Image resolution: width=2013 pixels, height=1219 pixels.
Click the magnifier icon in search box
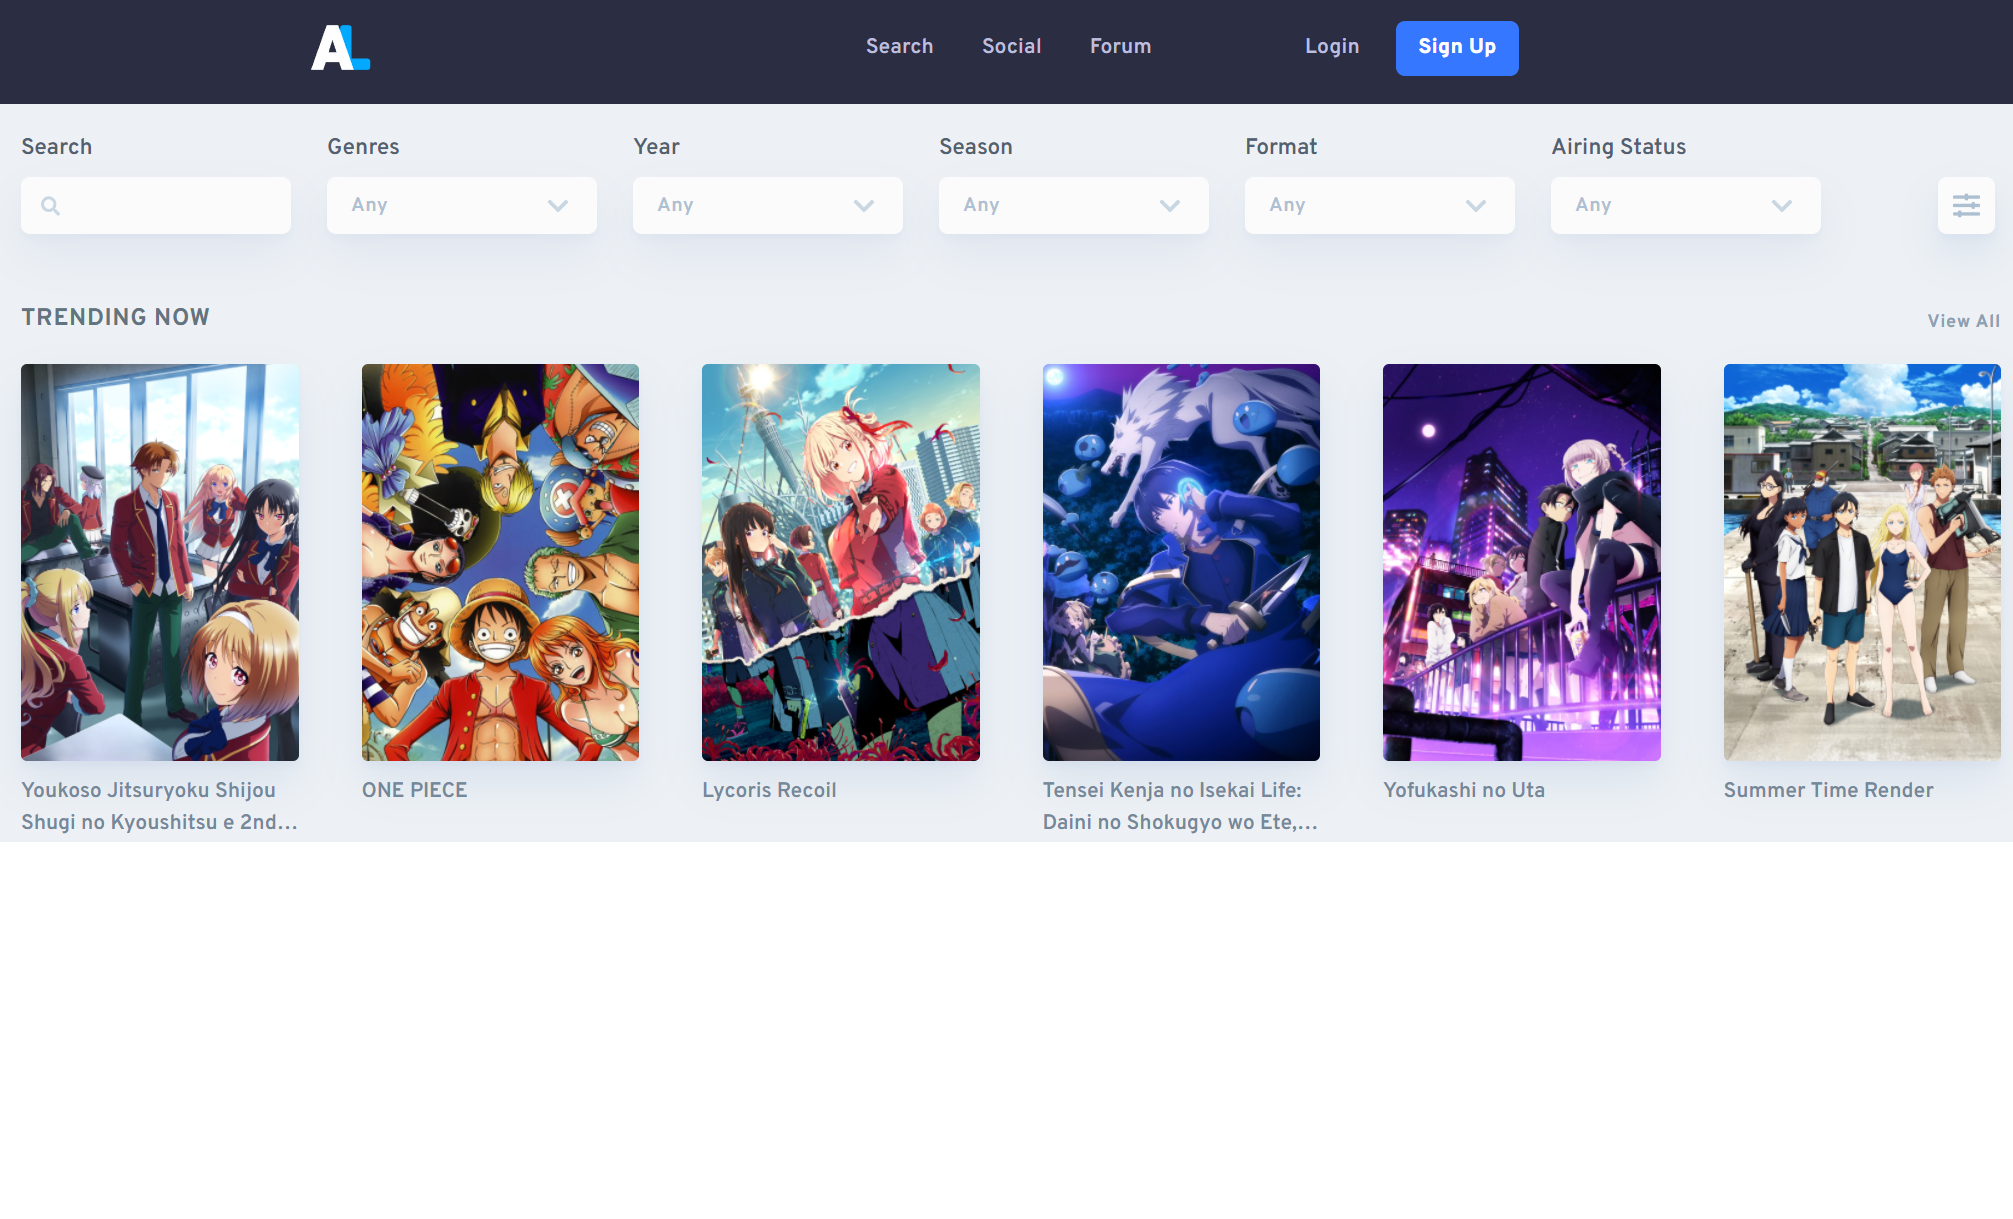pyautogui.click(x=50, y=206)
